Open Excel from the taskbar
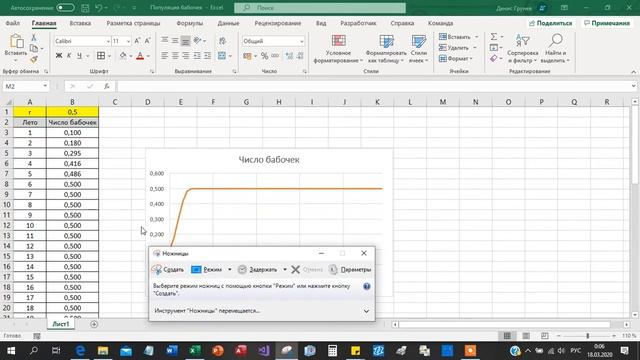Image resolution: width=640 pixels, height=360 pixels. coord(195,351)
